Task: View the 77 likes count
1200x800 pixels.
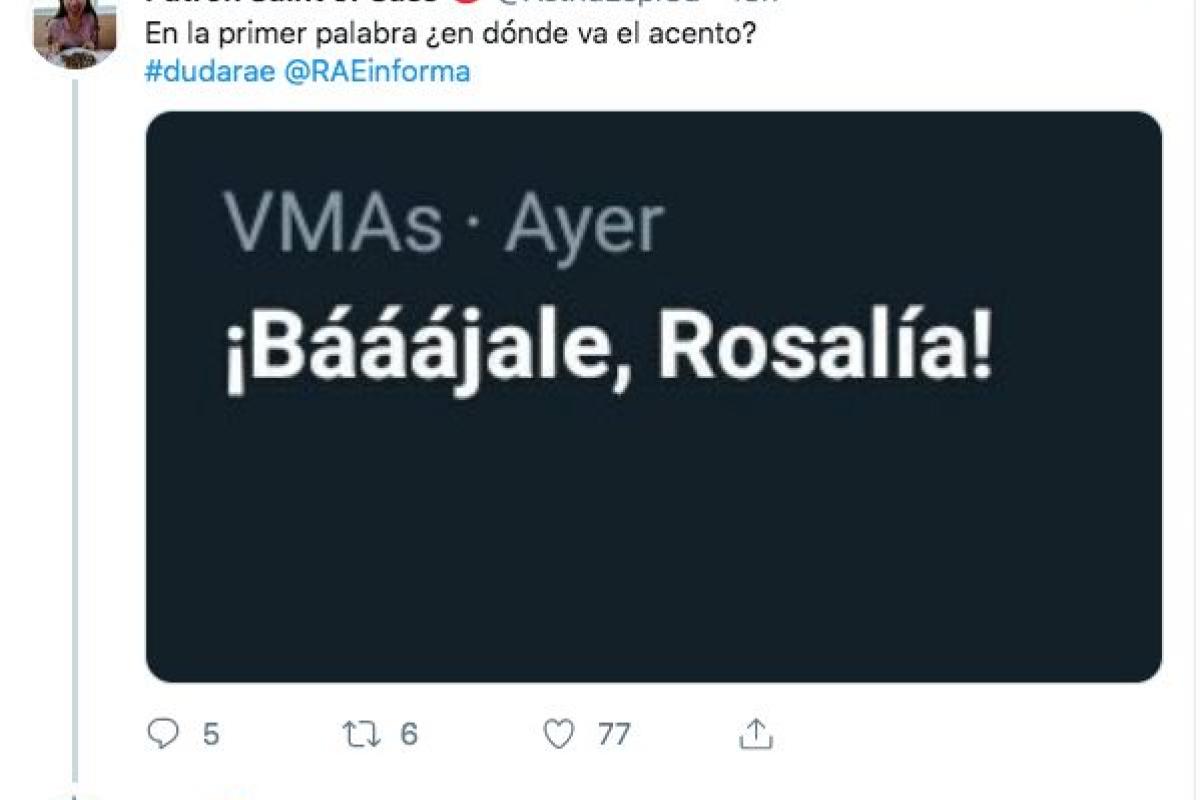Action: [x=613, y=735]
